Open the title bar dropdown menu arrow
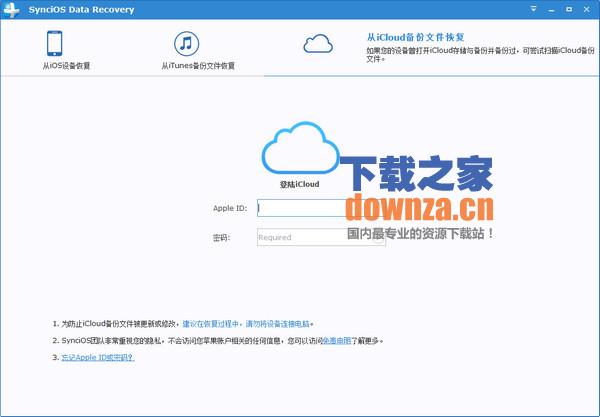Image resolution: width=600 pixels, height=417 pixels. 533,9
